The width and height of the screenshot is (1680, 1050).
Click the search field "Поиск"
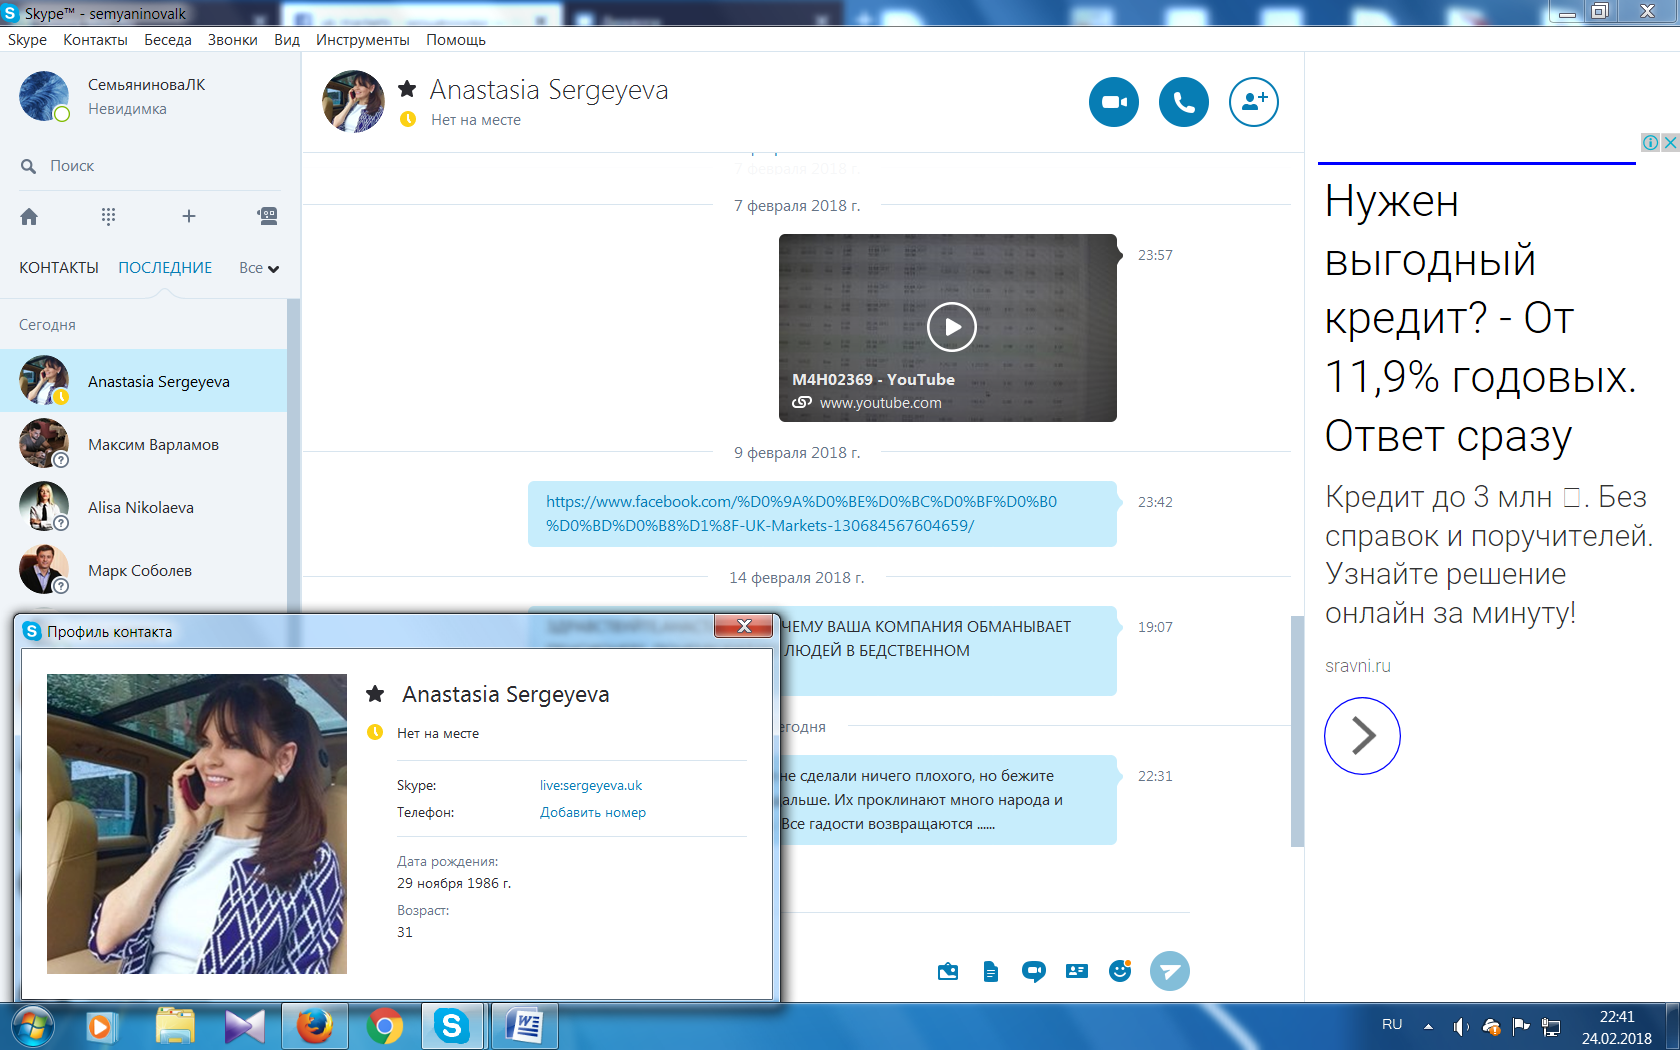click(x=72, y=166)
